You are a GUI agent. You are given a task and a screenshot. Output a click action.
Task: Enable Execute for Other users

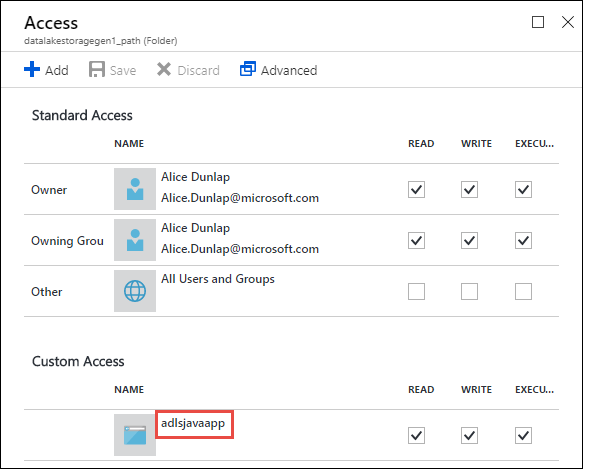(523, 292)
